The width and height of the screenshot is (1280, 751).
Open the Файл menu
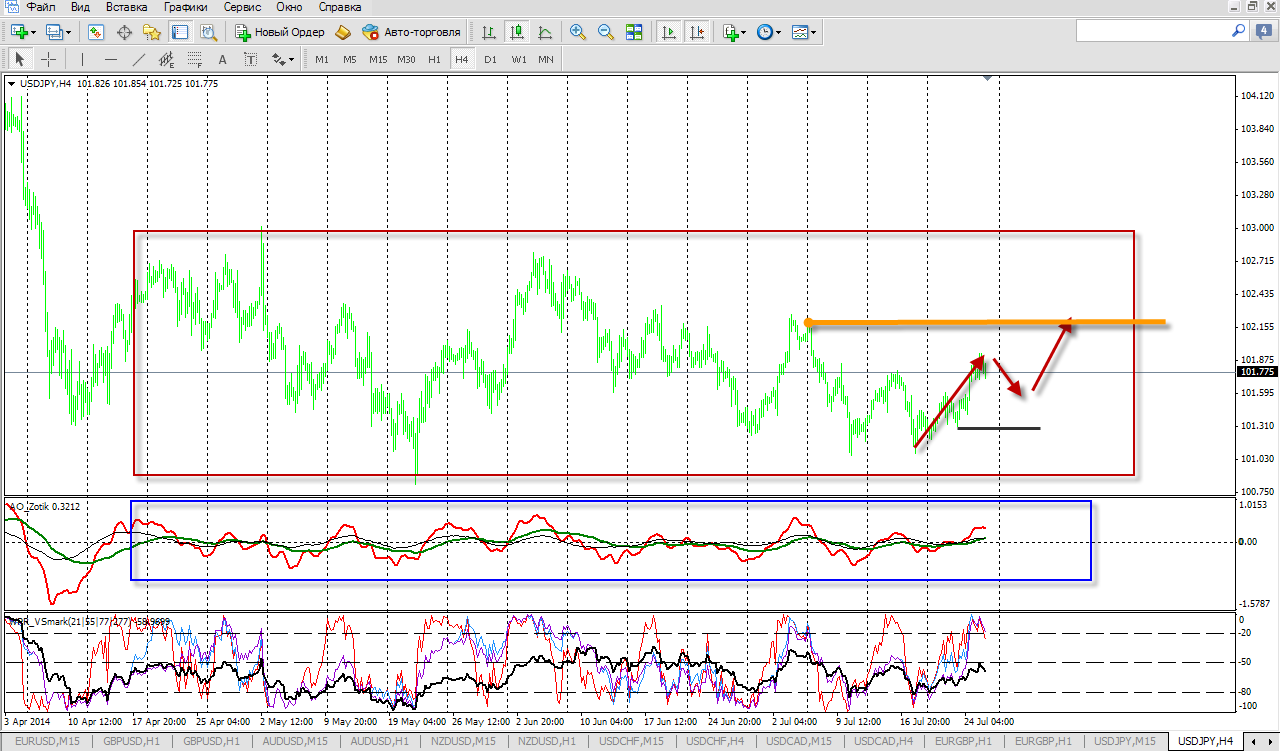pyautogui.click(x=42, y=7)
